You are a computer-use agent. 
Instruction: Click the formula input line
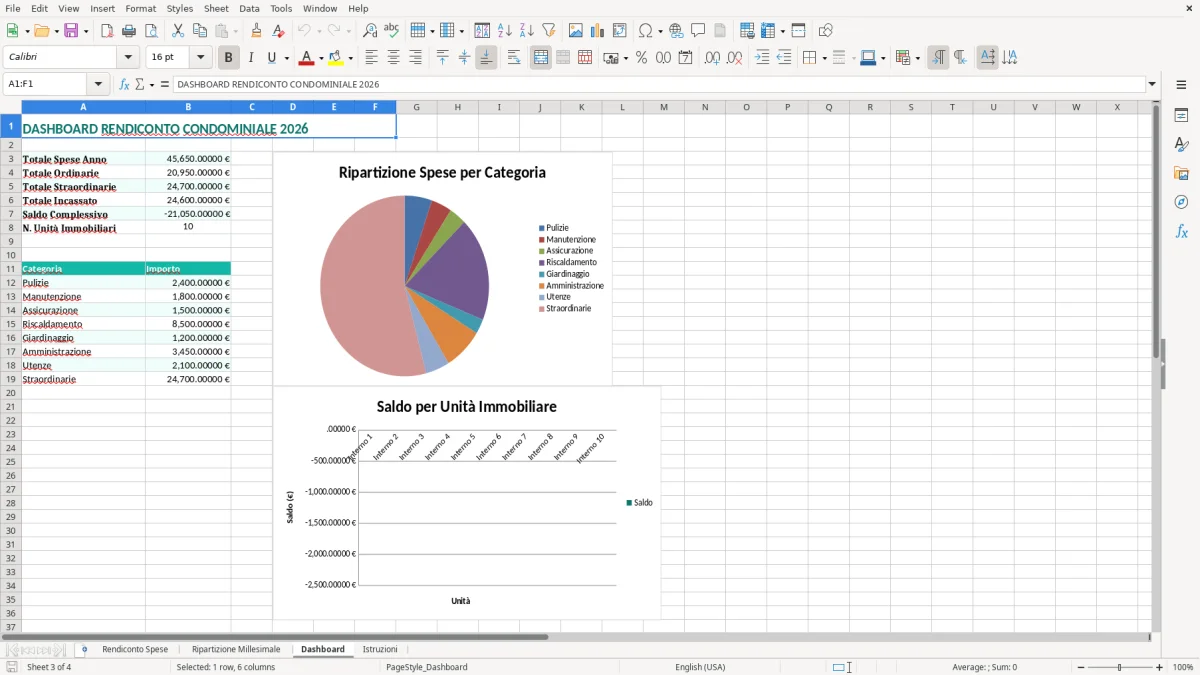point(659,84)
